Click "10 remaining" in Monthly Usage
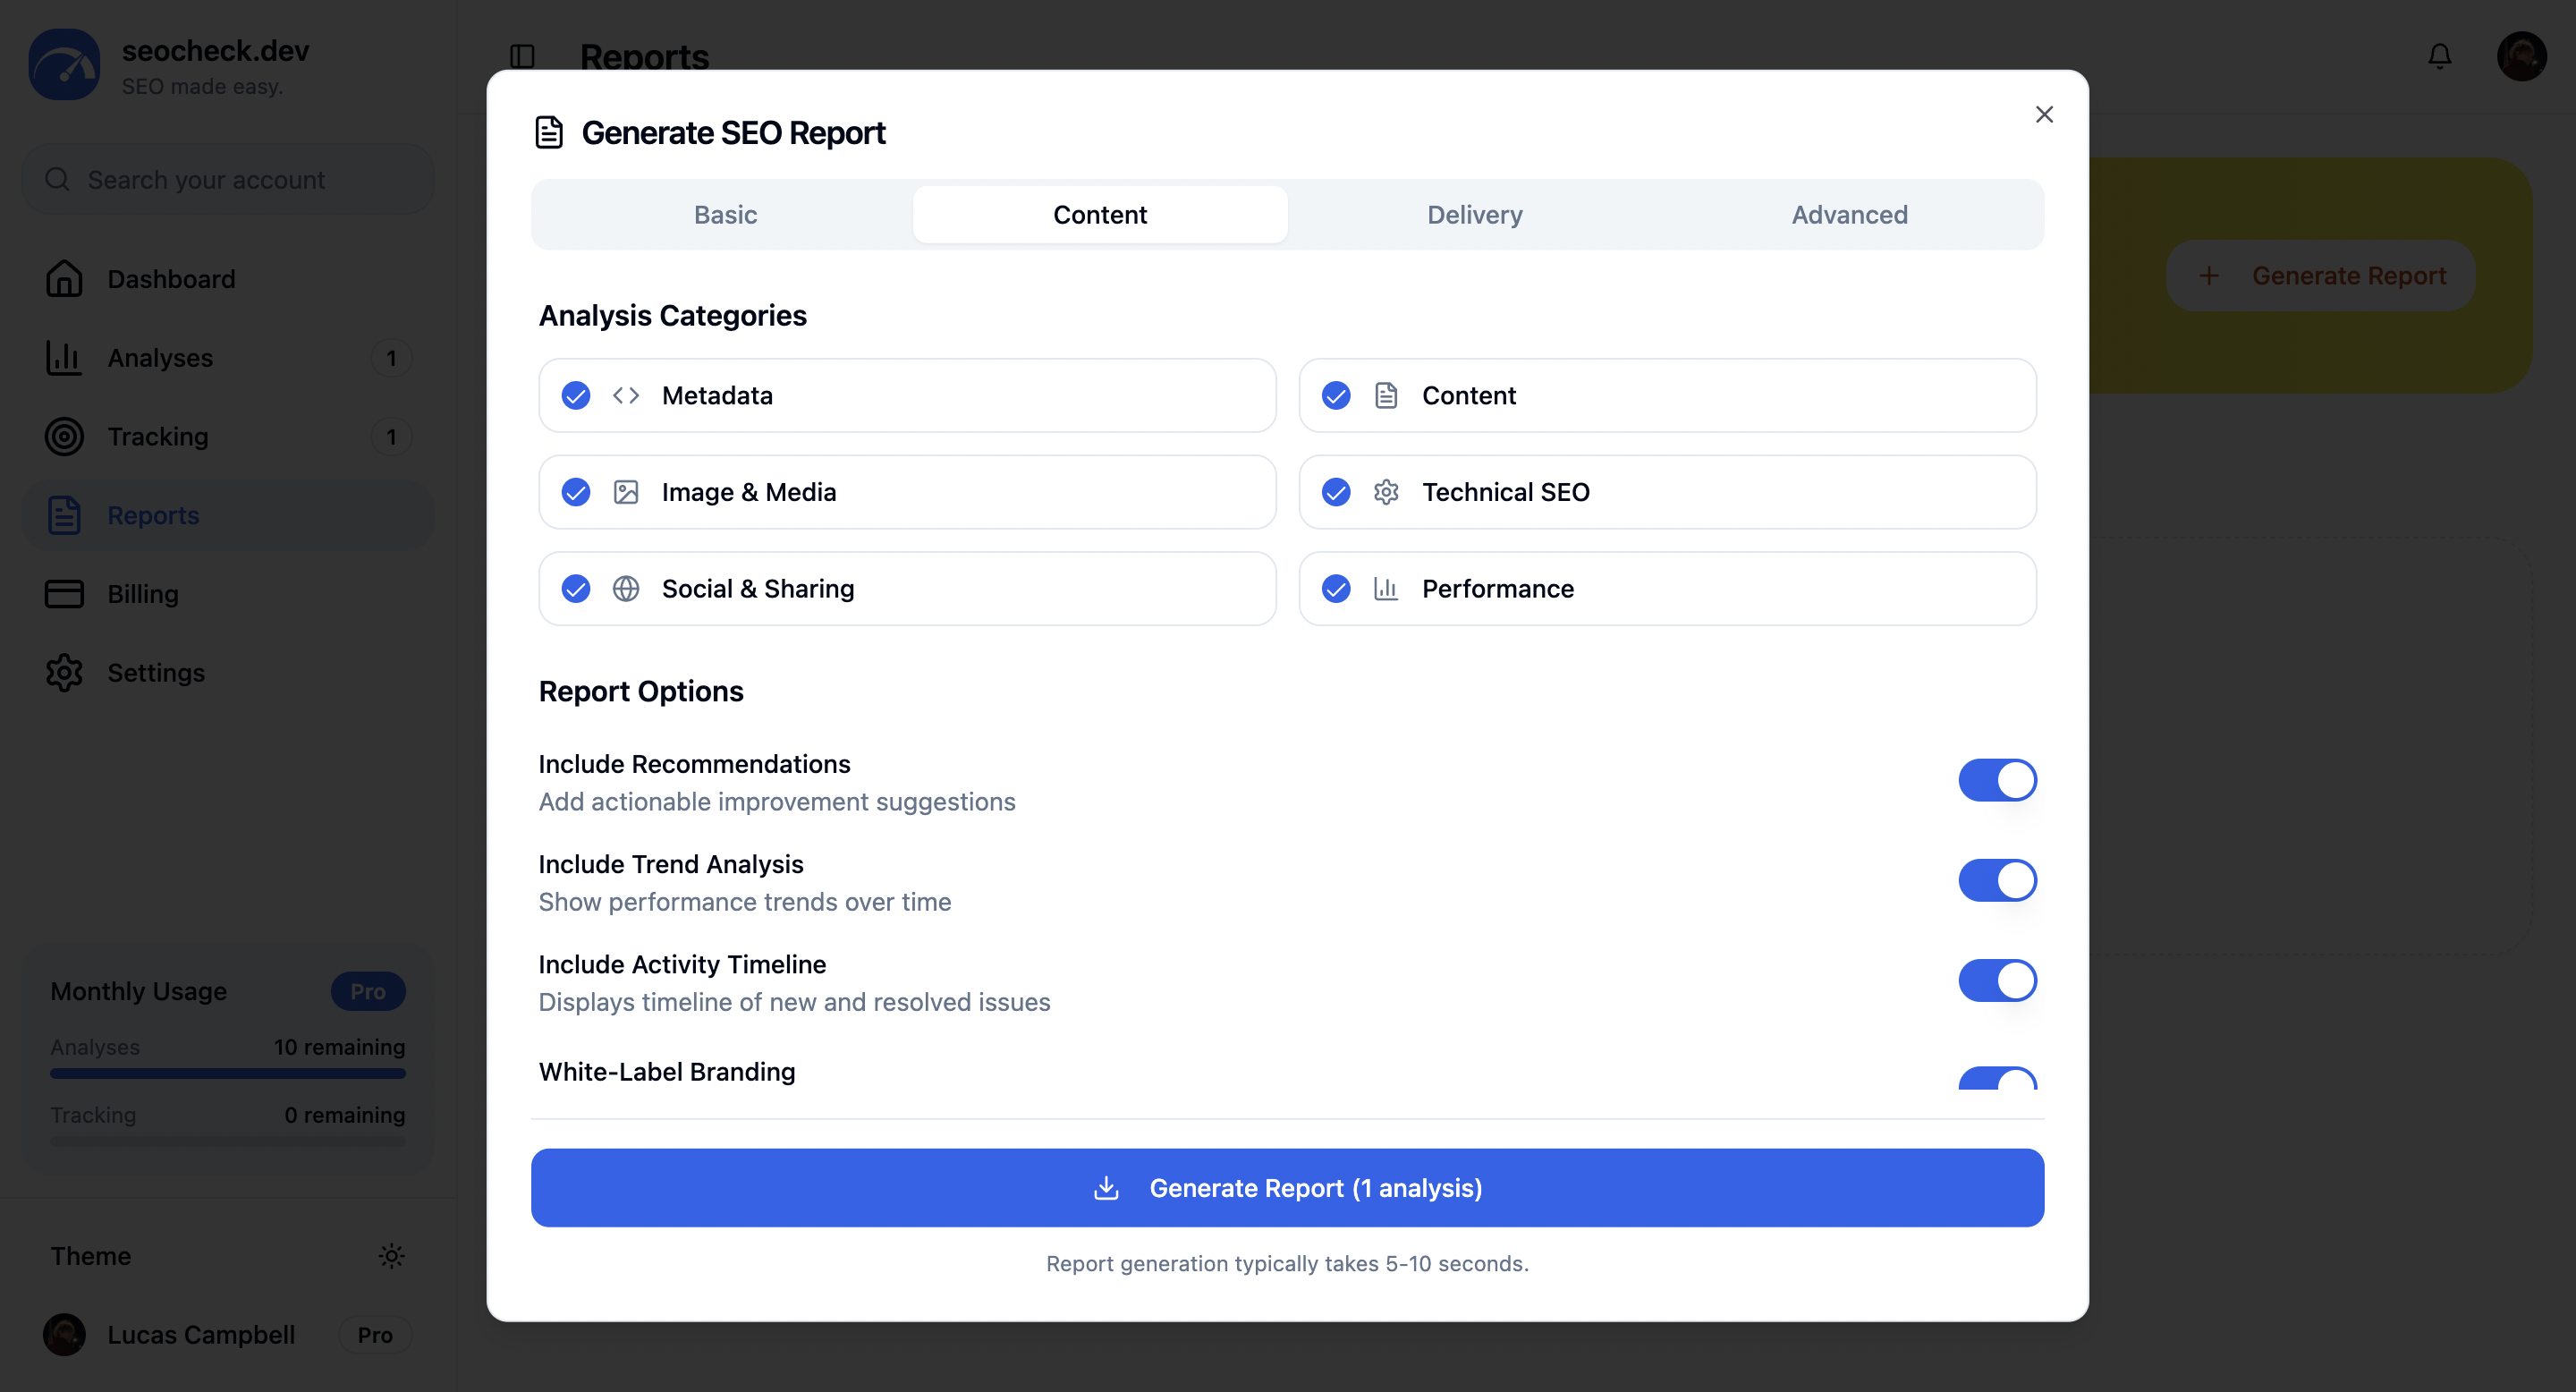 (339, 1047)
